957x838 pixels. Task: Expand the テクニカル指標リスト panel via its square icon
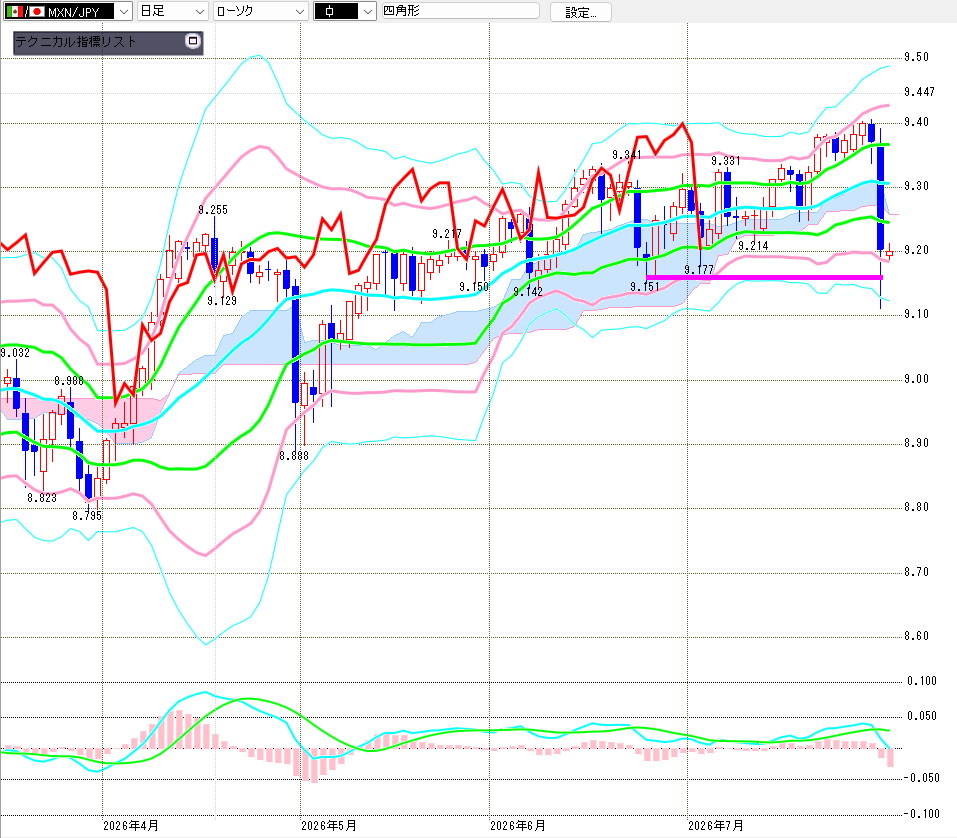193,41
